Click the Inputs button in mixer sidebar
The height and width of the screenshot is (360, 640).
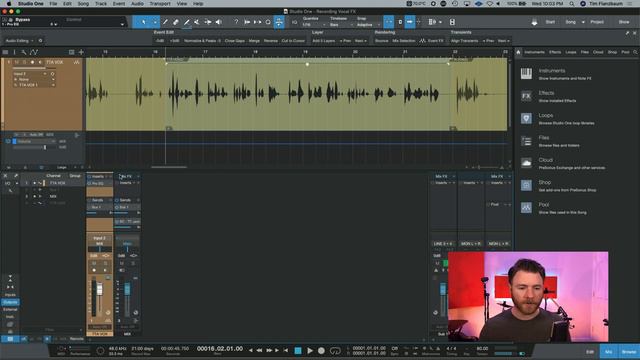click(x=10, y=295)
